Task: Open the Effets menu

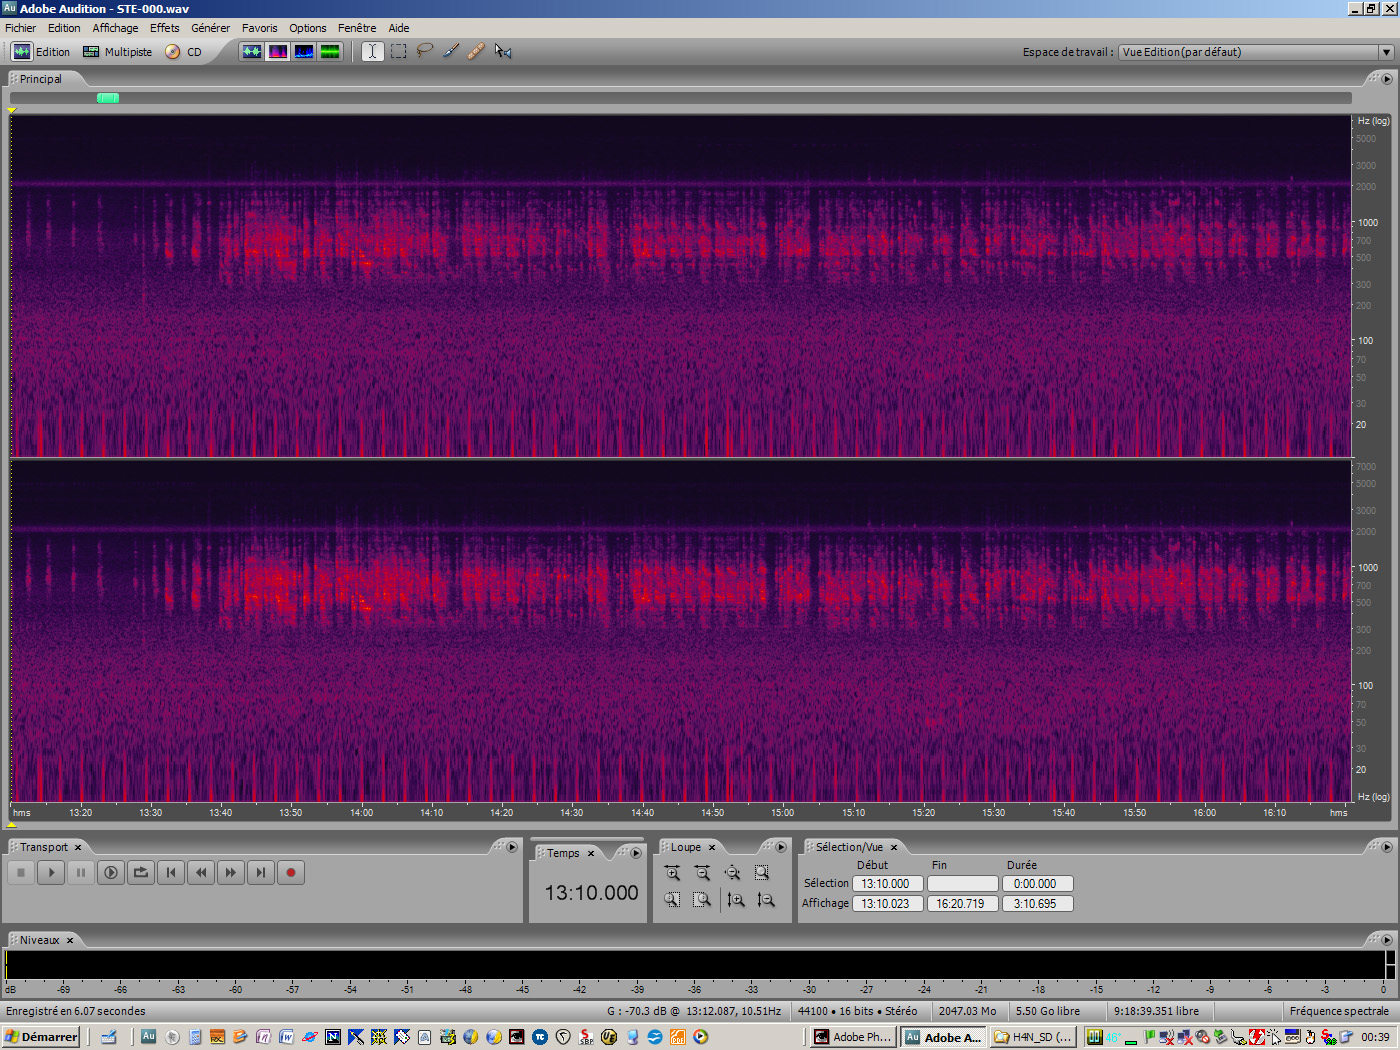Action: click(164, 28)
